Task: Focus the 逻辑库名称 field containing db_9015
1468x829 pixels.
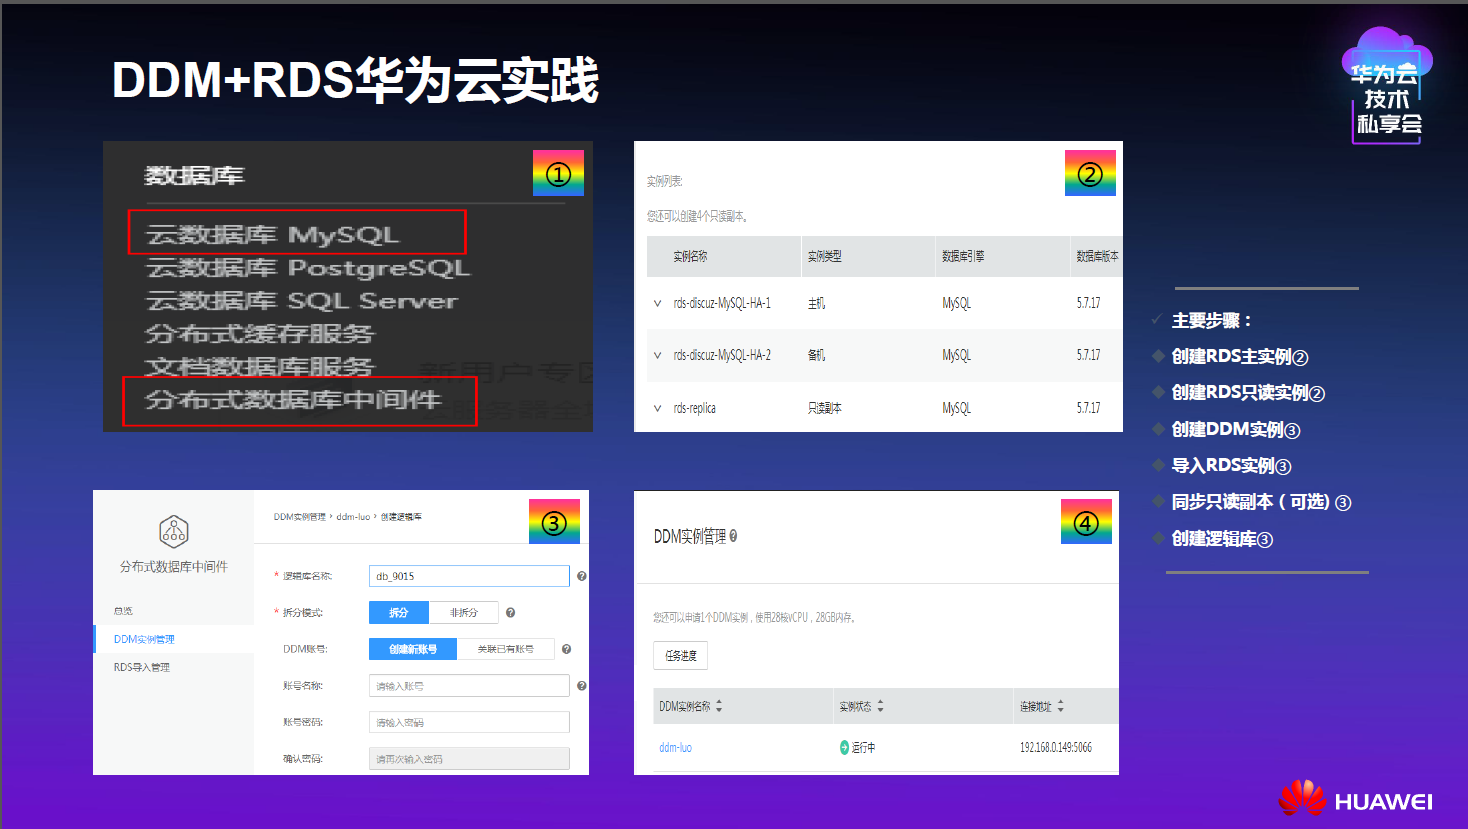Action: [x=469, y=576]
